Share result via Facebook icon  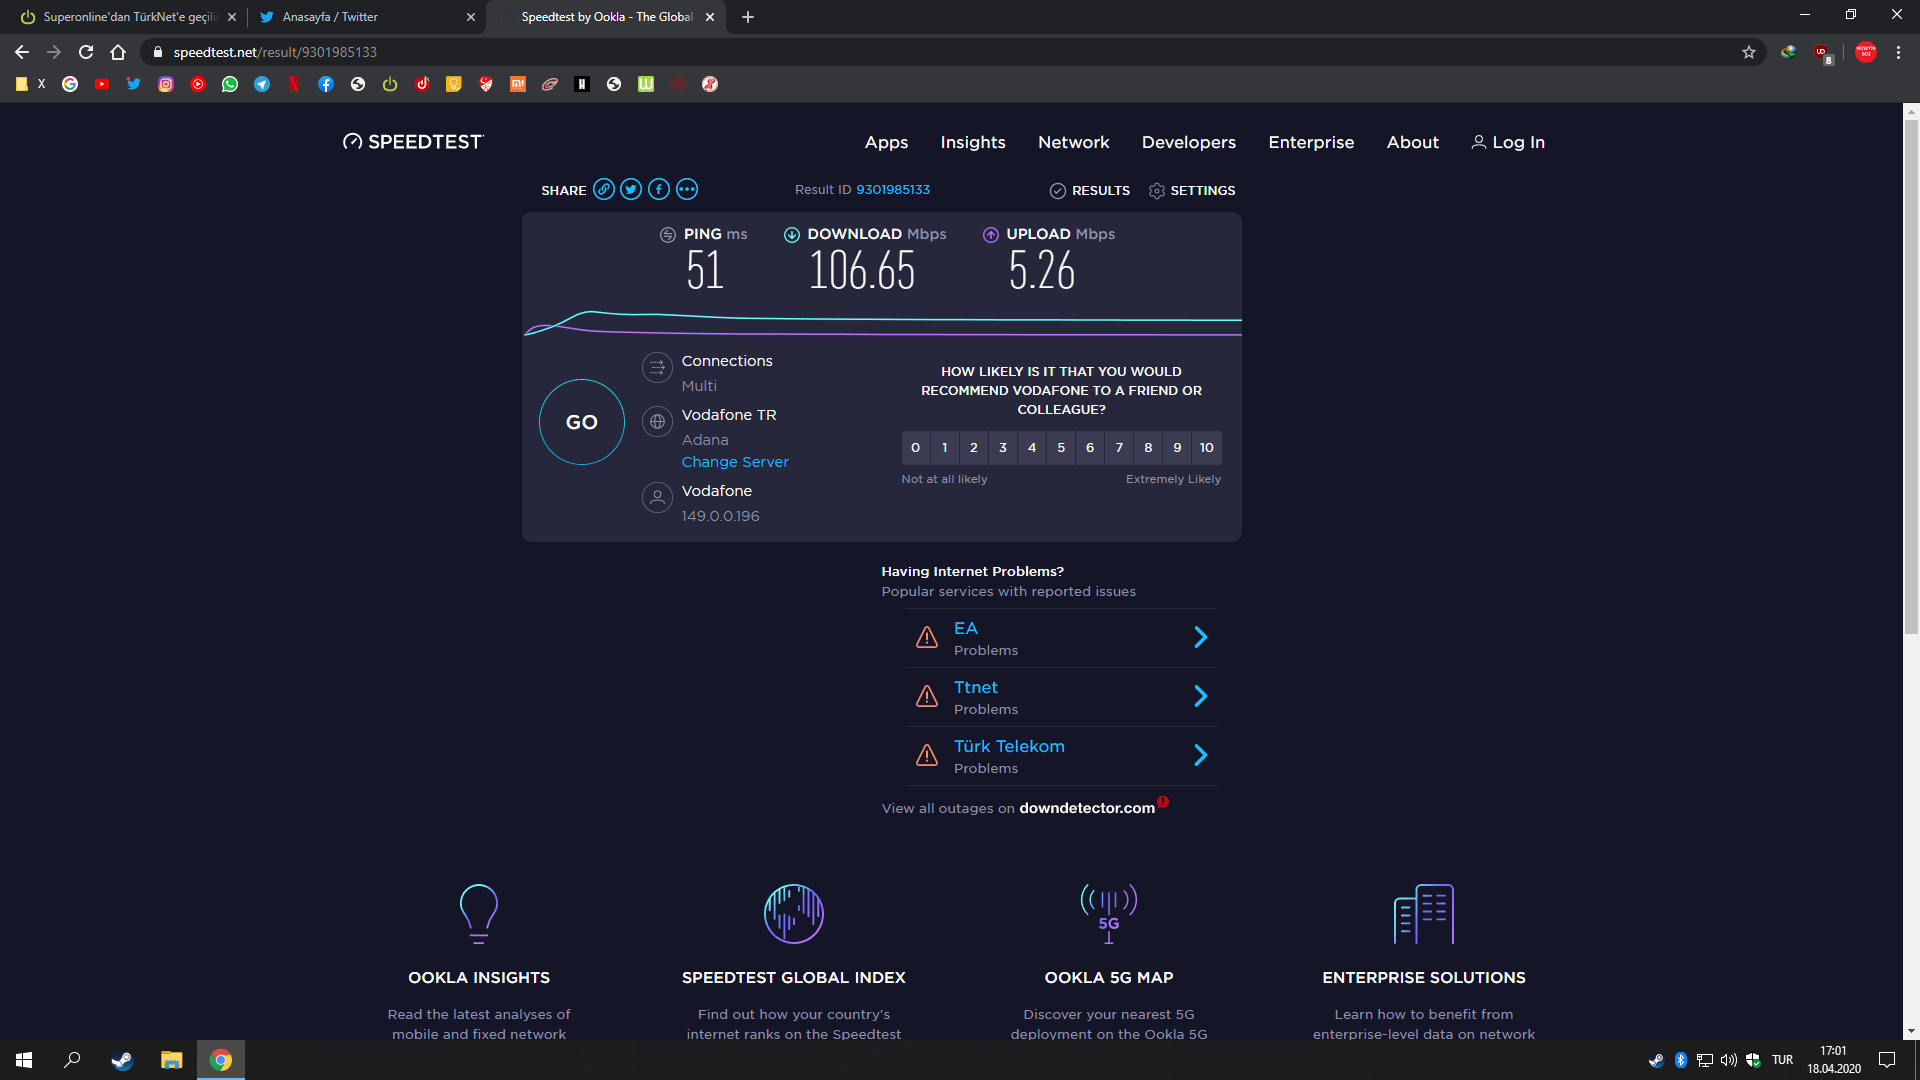(659, 190)
